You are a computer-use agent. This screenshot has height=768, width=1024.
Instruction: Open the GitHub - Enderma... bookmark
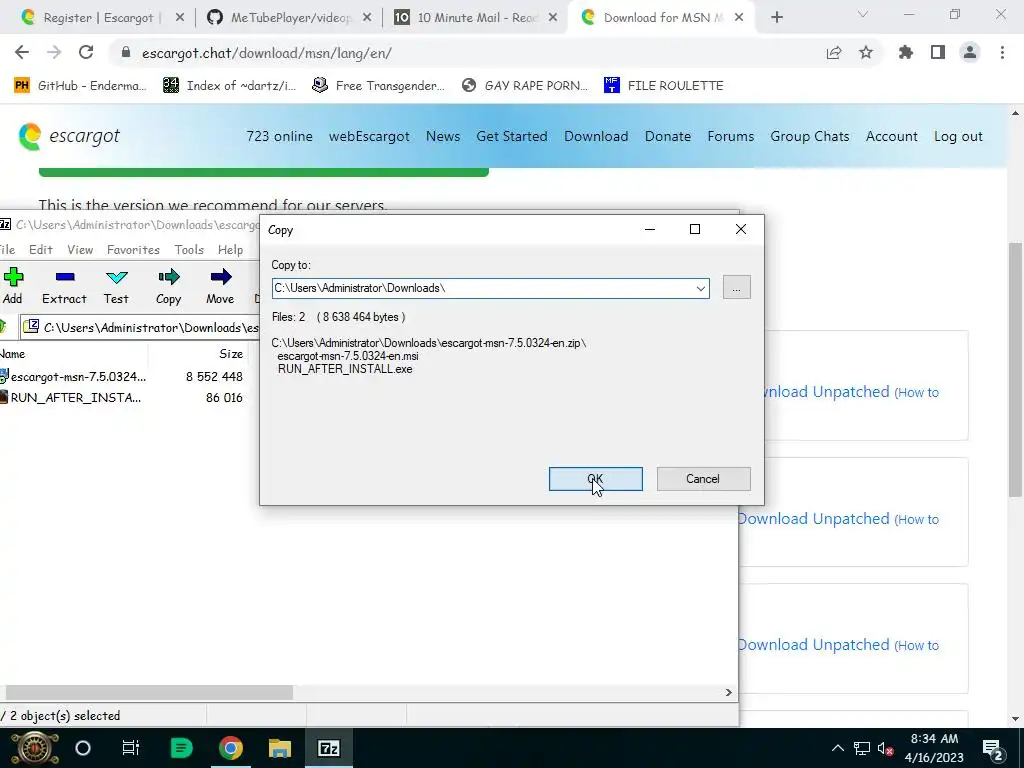80,86
